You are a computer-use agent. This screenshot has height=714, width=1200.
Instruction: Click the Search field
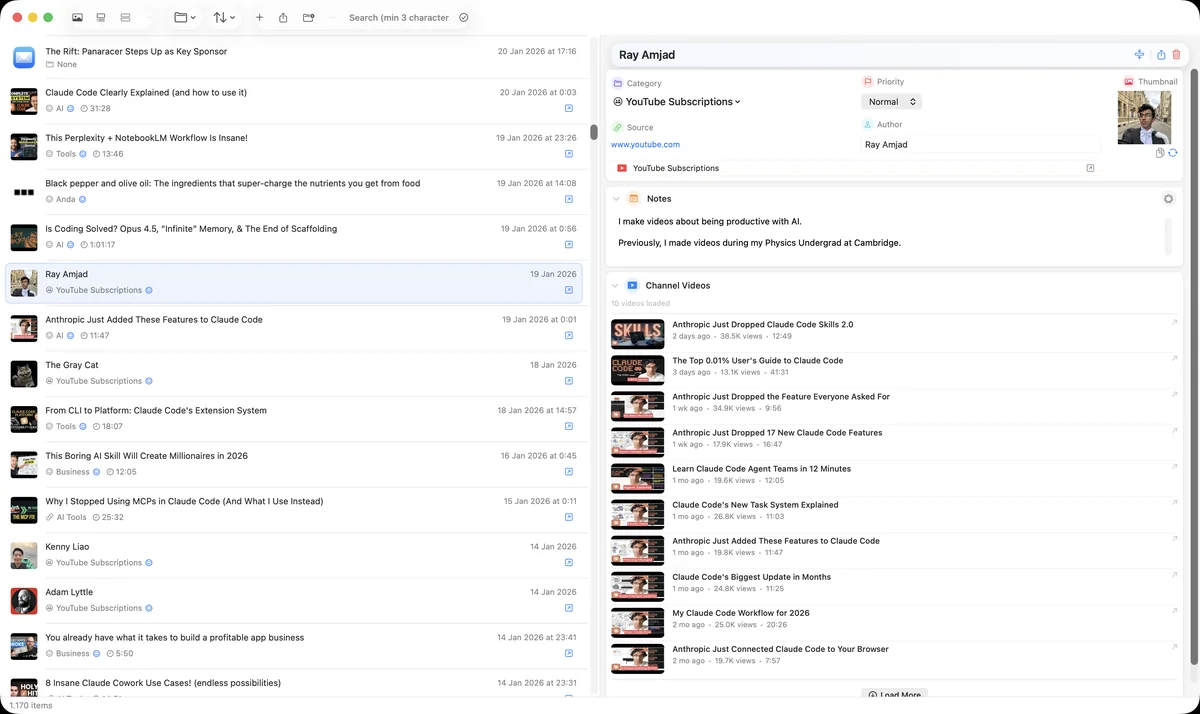[x=399, y=18]
